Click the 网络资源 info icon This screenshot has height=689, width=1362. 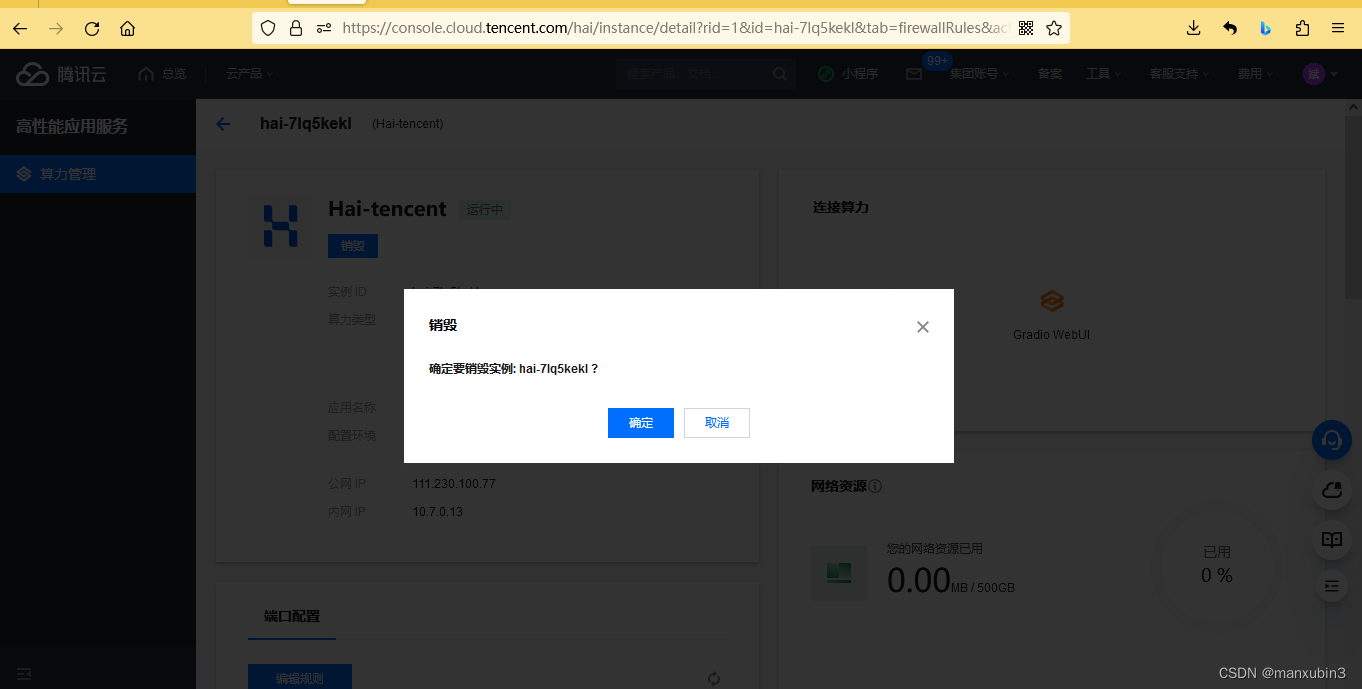pyautogui.click(x=875, y=487)
